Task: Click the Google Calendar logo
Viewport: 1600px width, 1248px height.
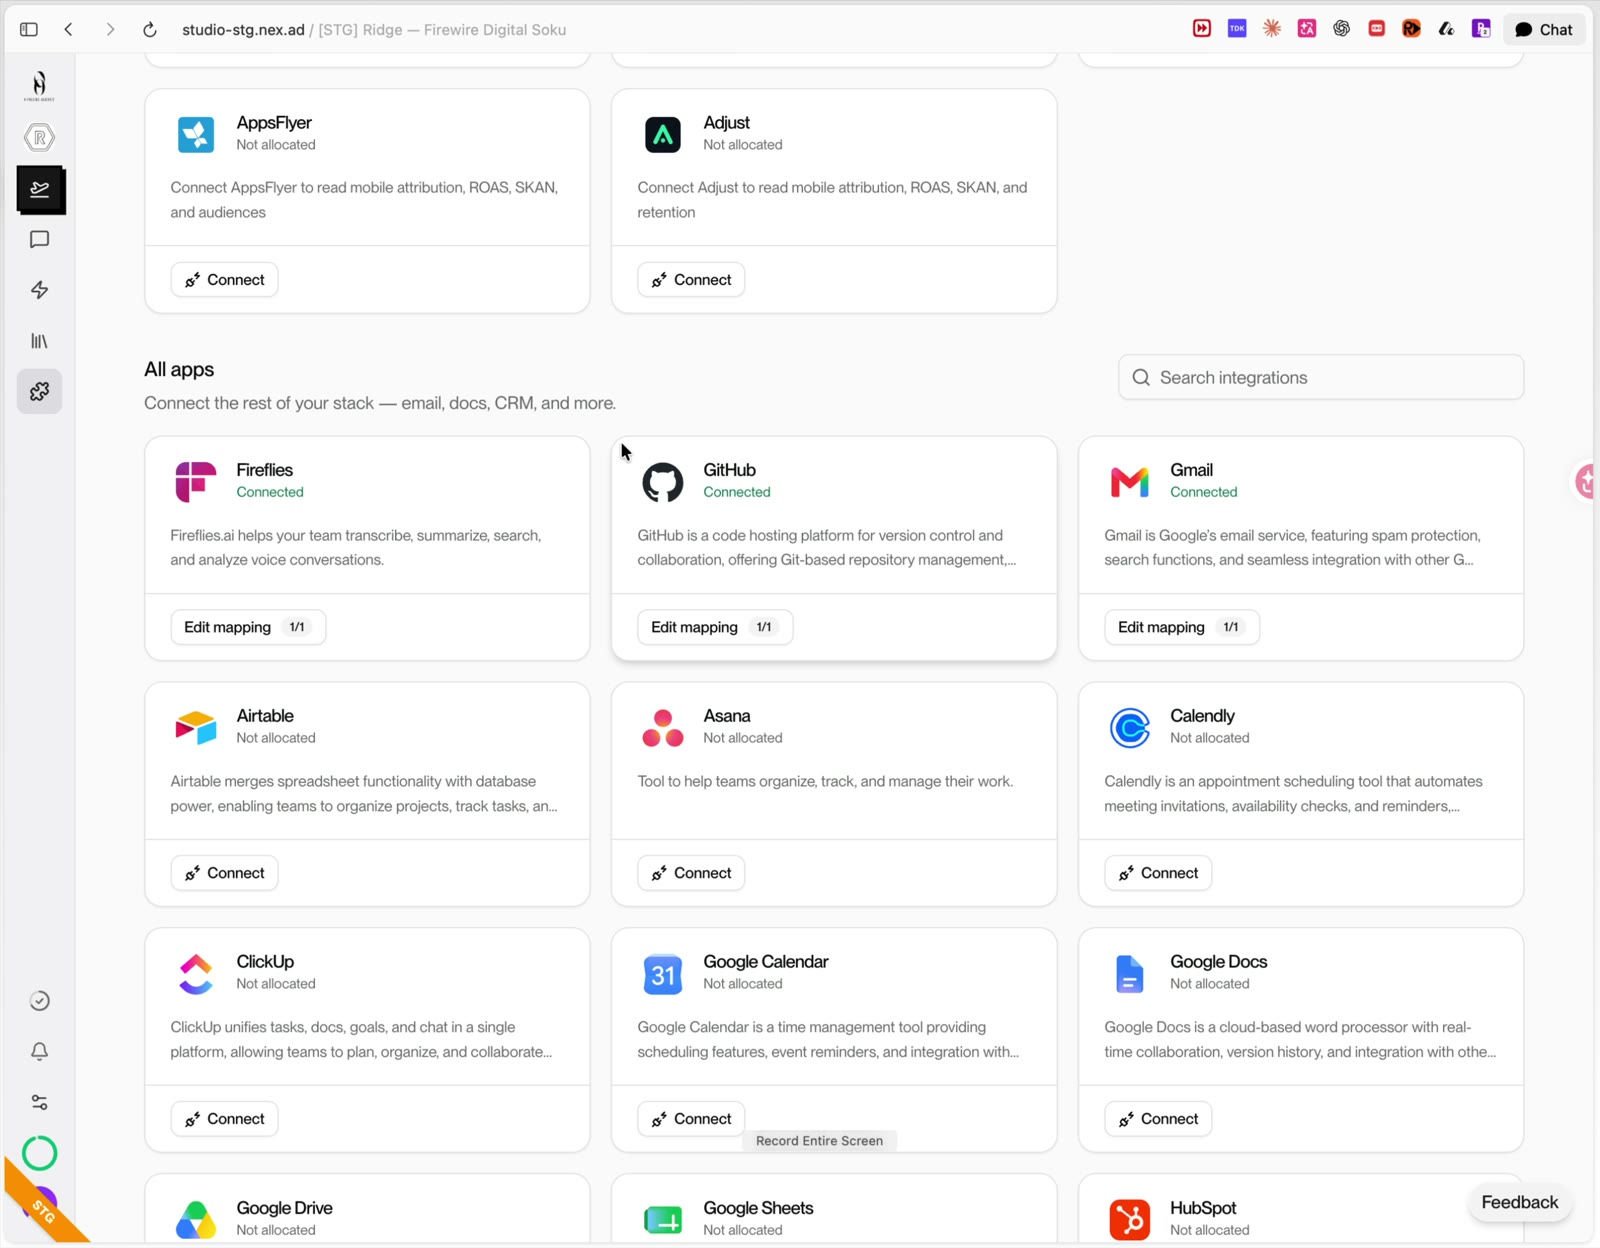Action: click(x=663, y=974)
